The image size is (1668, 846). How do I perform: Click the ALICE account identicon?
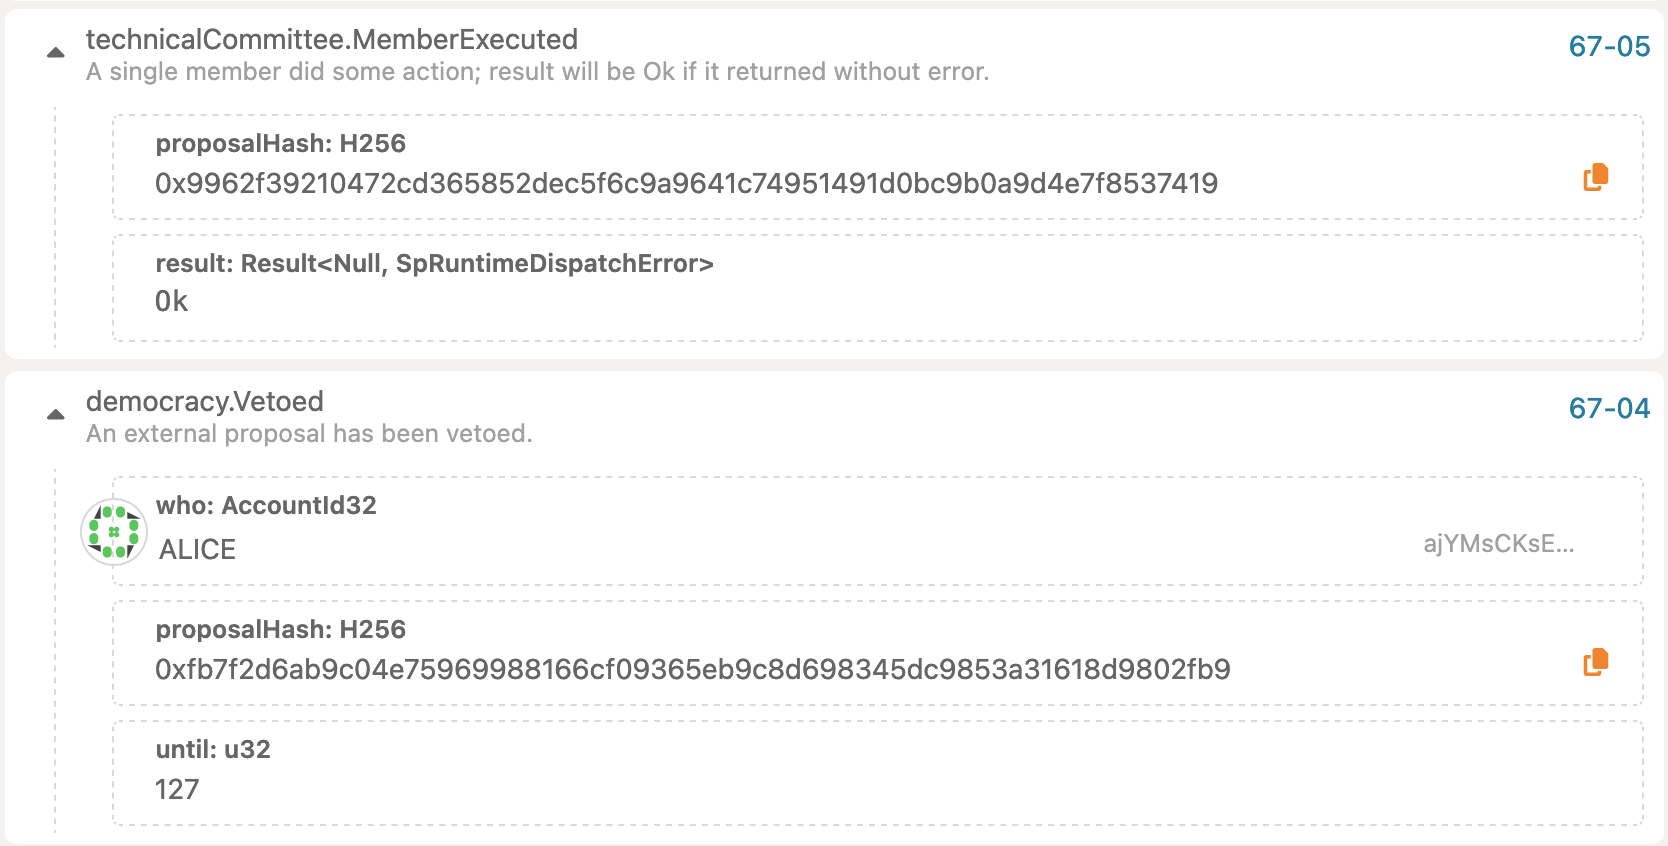click(114, 532)
